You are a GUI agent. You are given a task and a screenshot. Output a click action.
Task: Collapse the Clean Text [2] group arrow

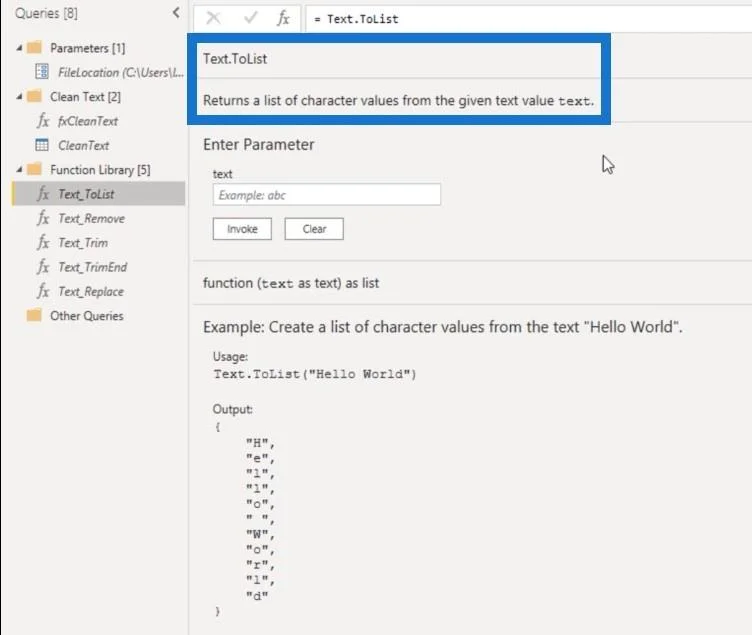19,96
